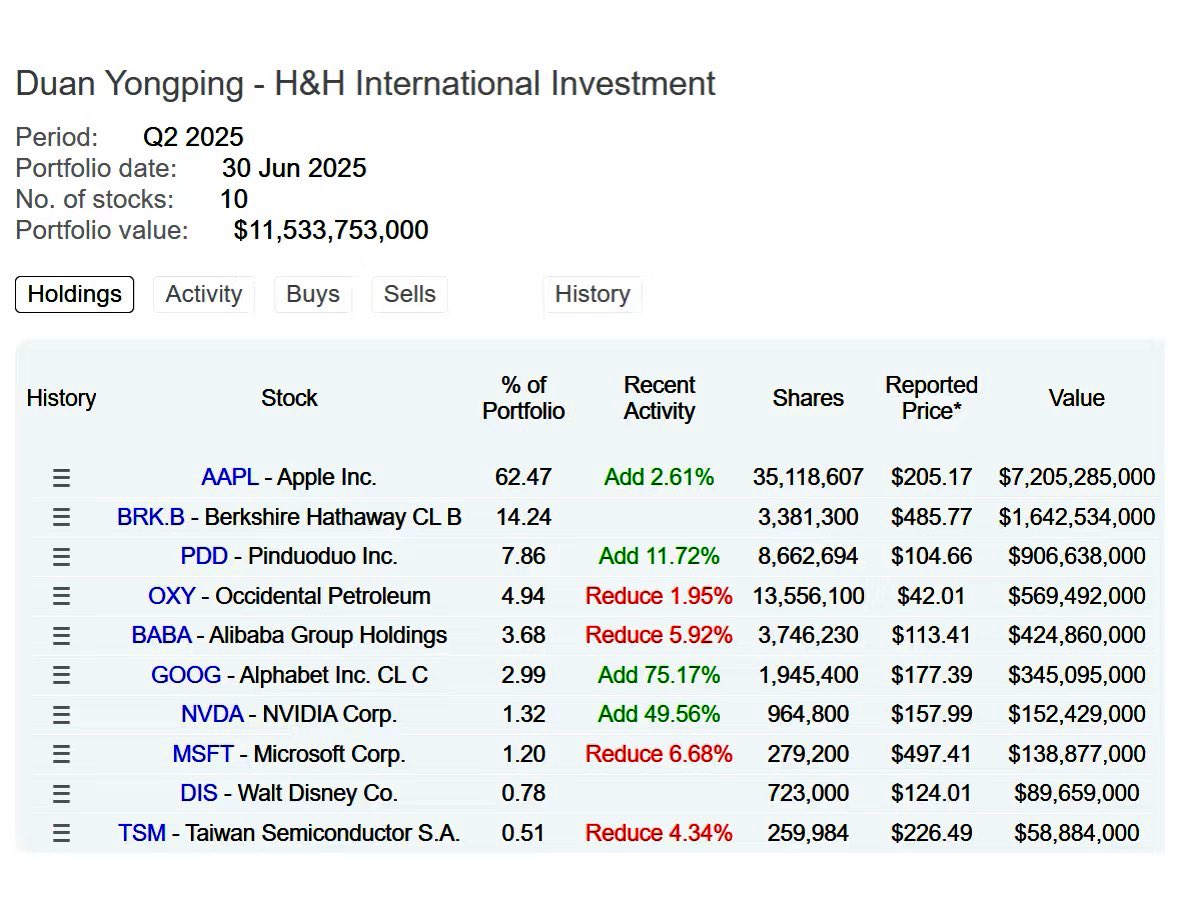
Task: Open history icon for MSFT row
Action: tap(62, 754)
